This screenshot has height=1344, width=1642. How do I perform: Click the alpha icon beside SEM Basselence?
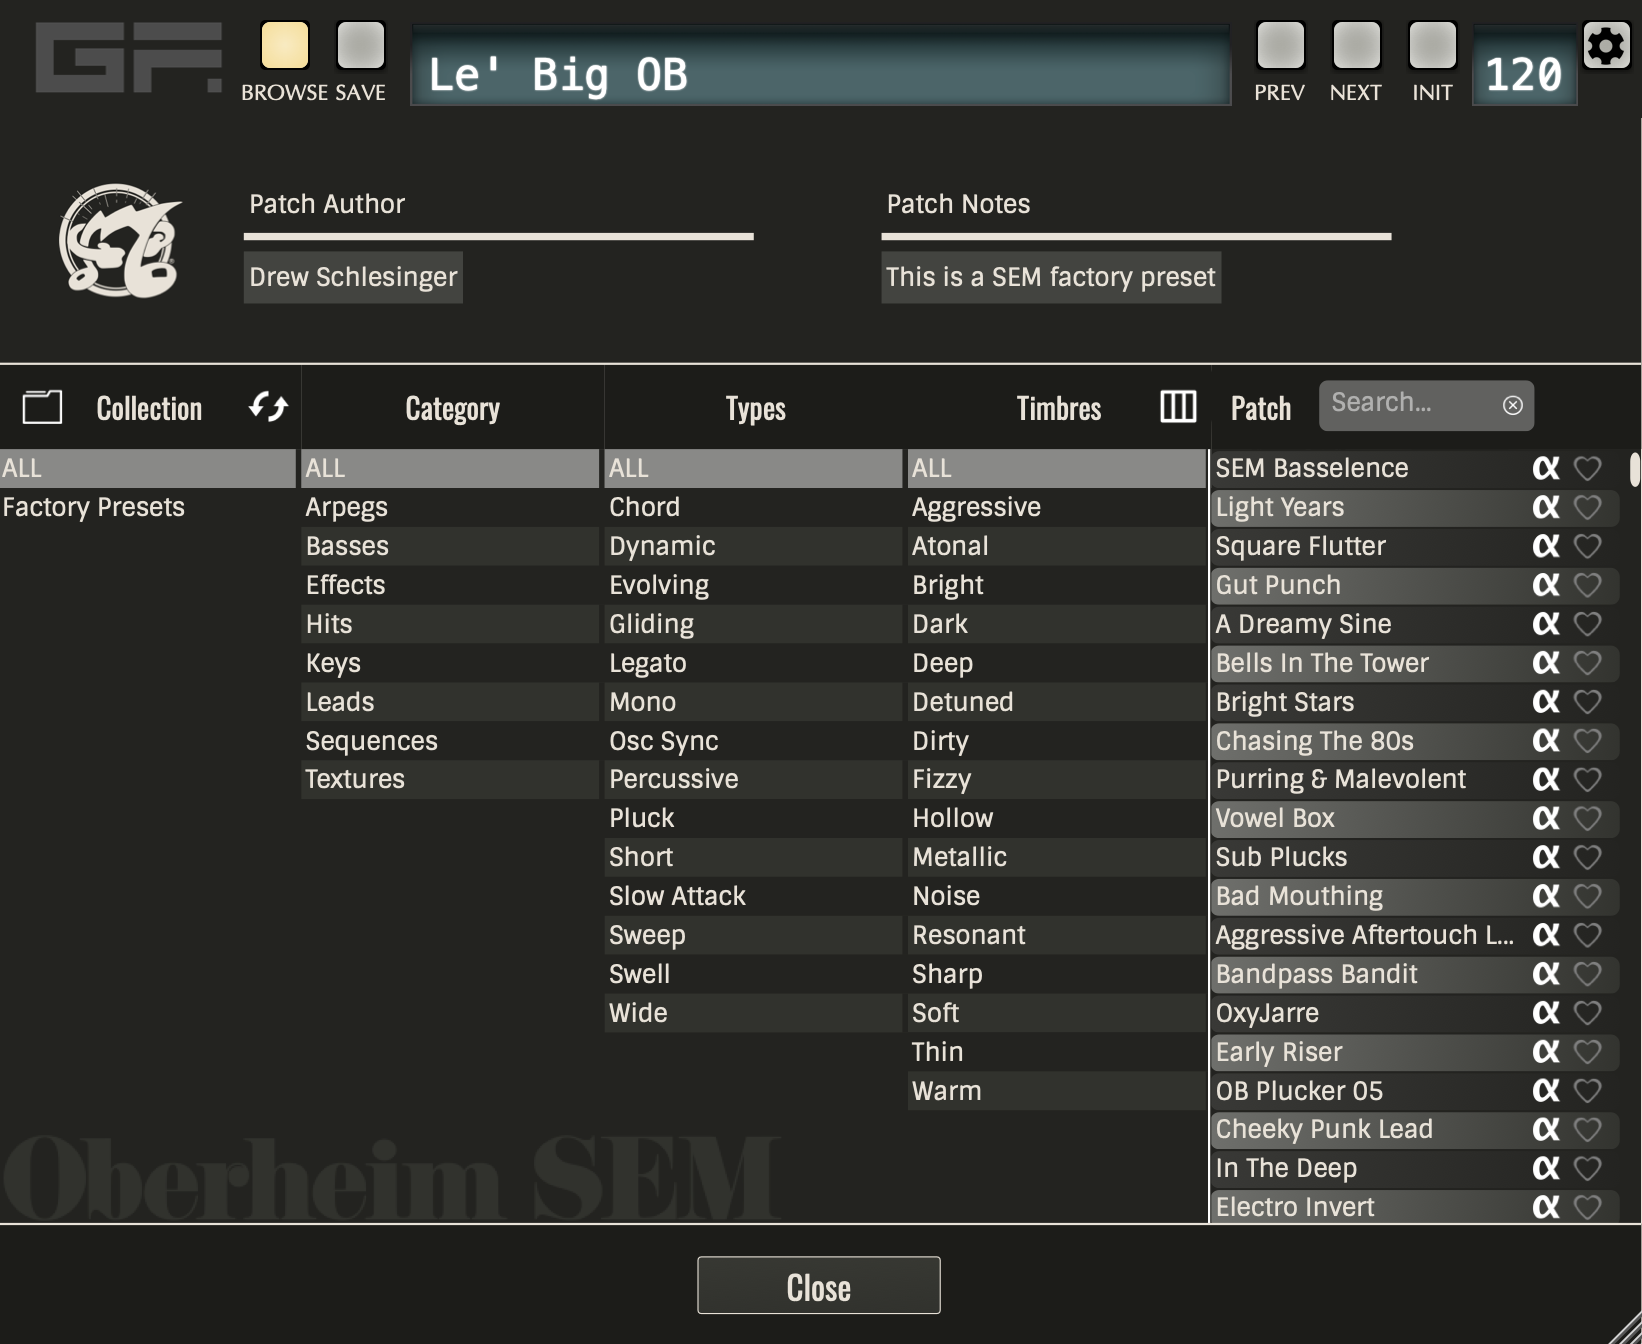1544,468
